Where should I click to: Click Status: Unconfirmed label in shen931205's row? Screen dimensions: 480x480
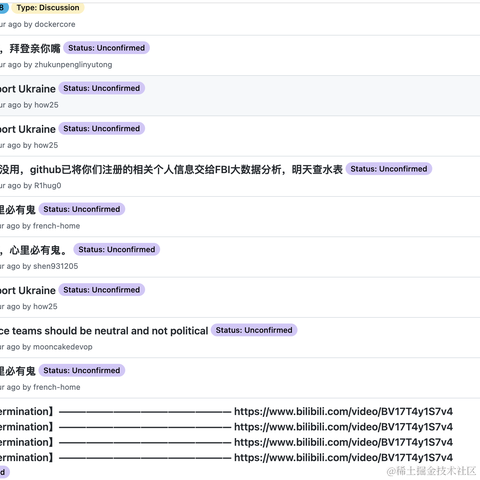117,250
